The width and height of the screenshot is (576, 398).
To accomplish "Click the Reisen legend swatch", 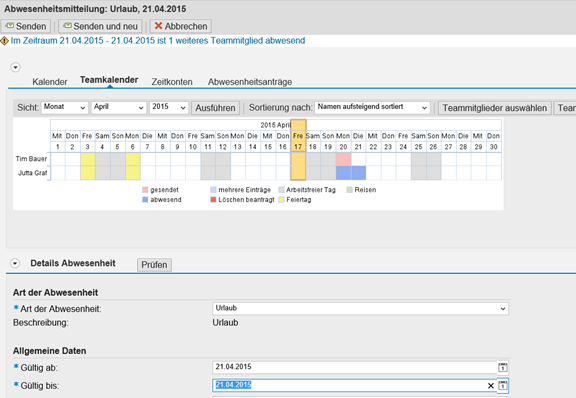I will (x=349, y=190).
